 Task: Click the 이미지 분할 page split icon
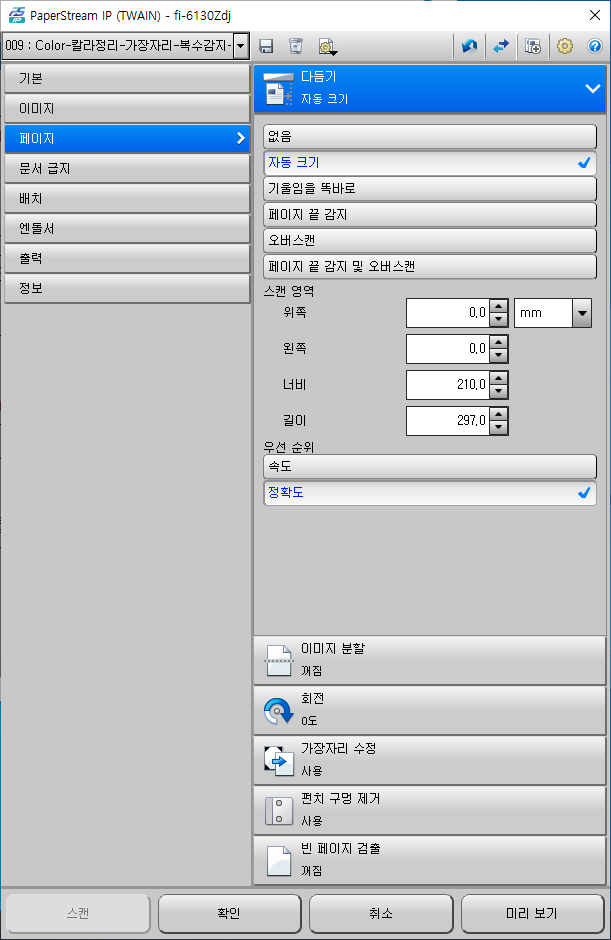(x=279, y=661)
